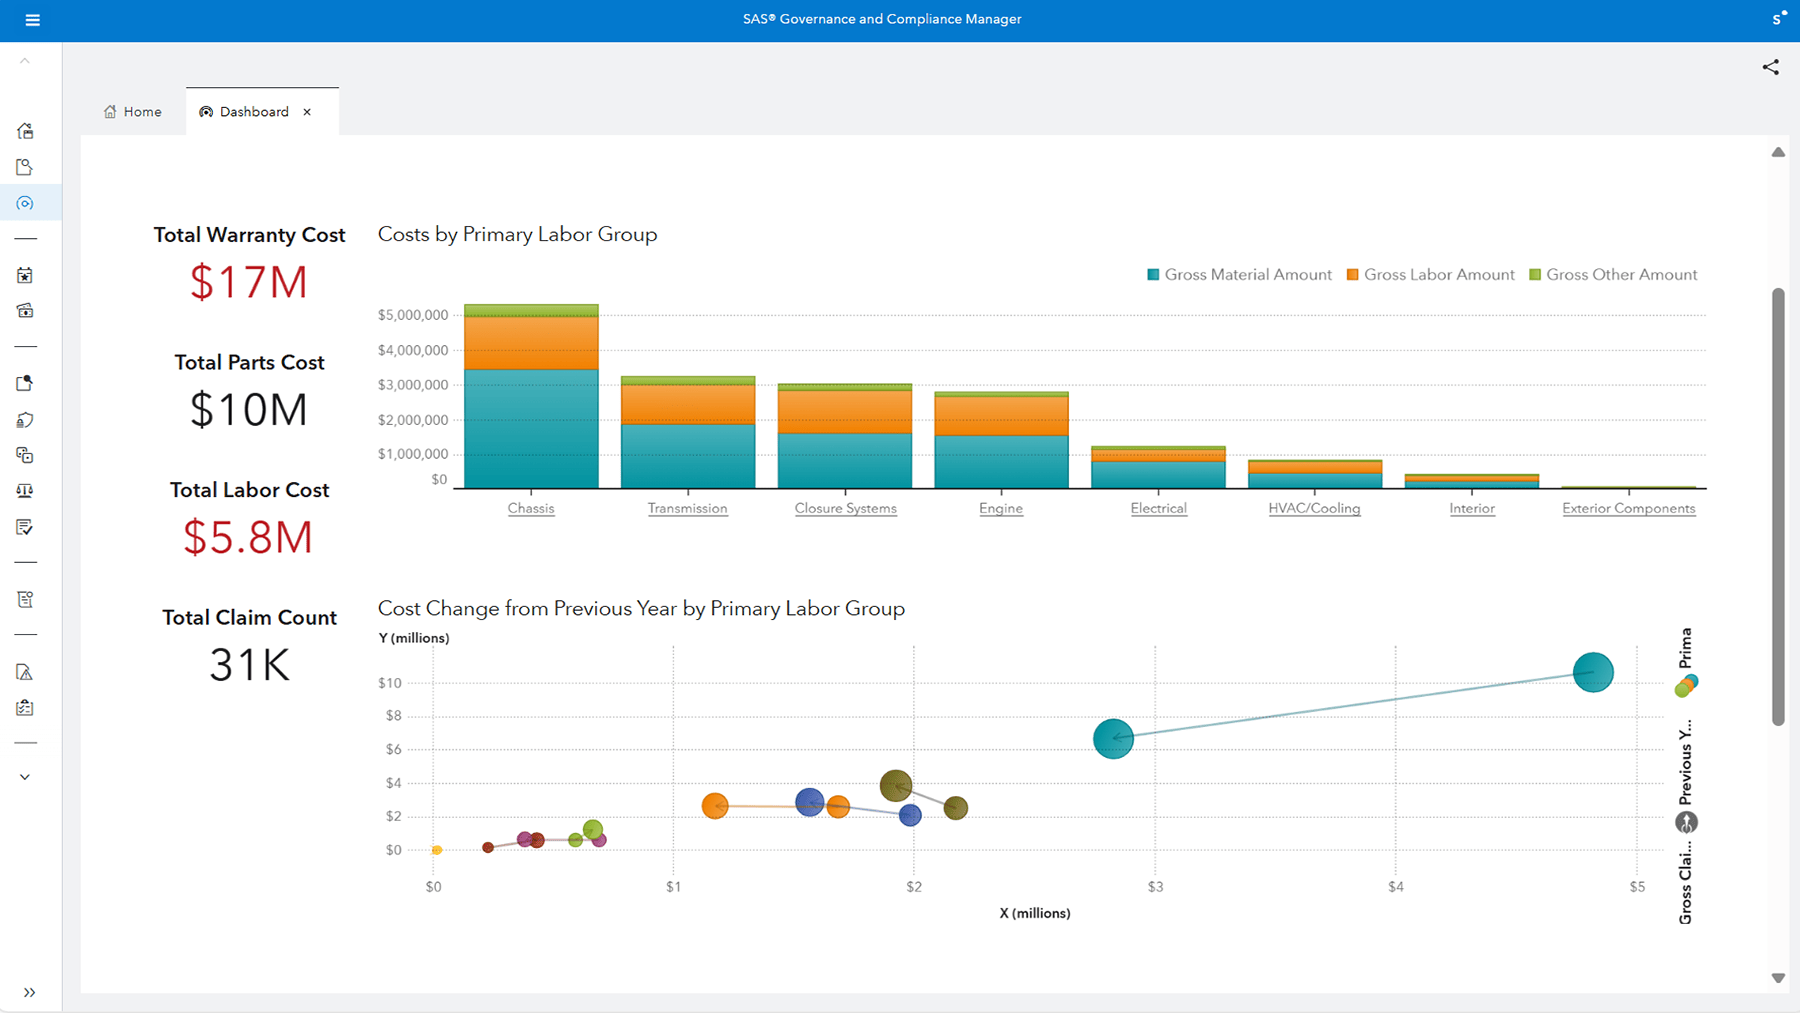
Task: Collapse the sidebar with the top chevron
Action: click(25, 59)
